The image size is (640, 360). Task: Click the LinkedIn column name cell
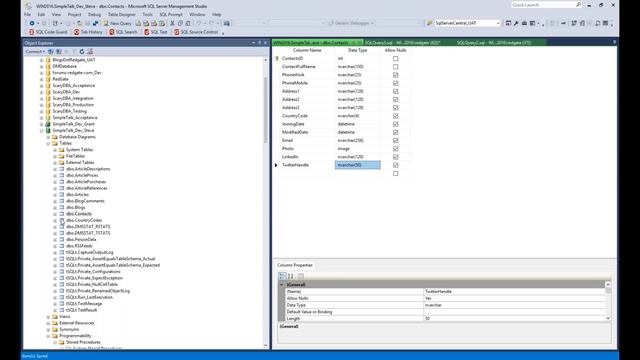tap(308, 157)
